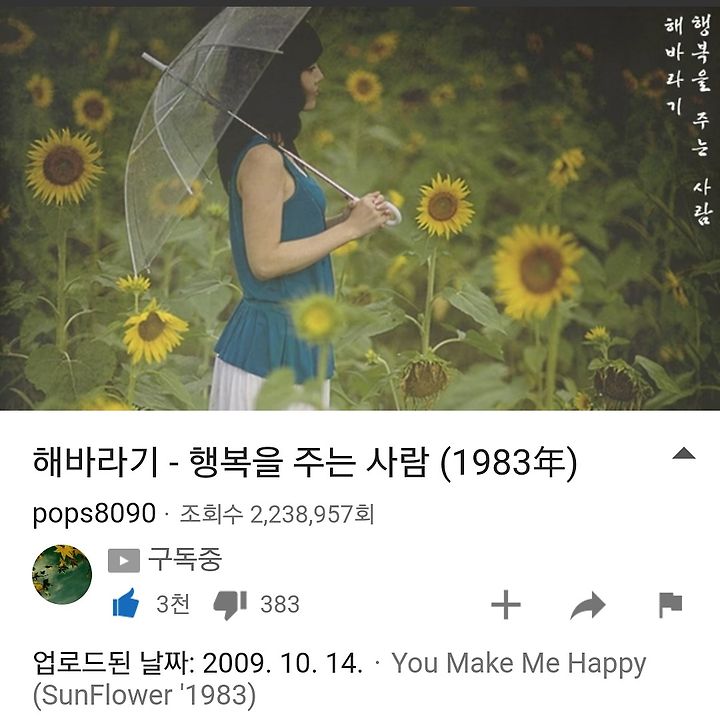The width and height of the screenshot is (720, 720).
Task: Tap the woman with umbrella in video
Action: pos(271,209)
